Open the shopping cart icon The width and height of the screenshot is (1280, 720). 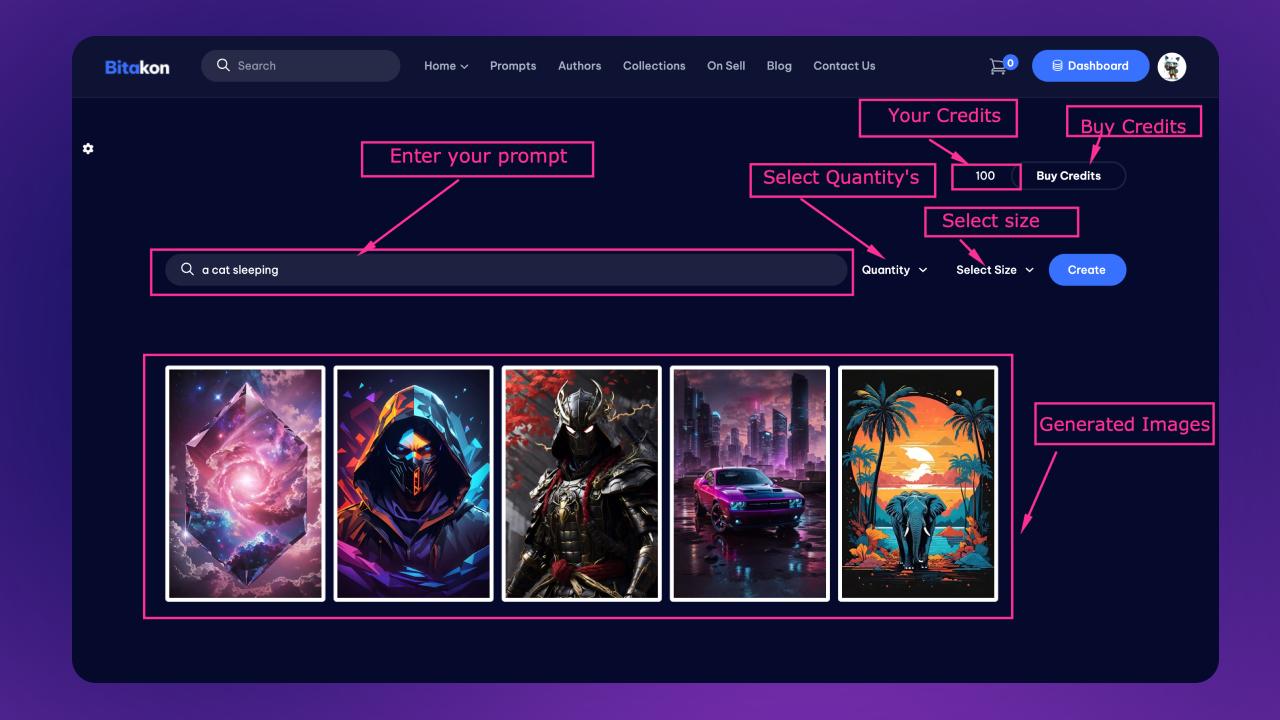click(x=998, y=66)
